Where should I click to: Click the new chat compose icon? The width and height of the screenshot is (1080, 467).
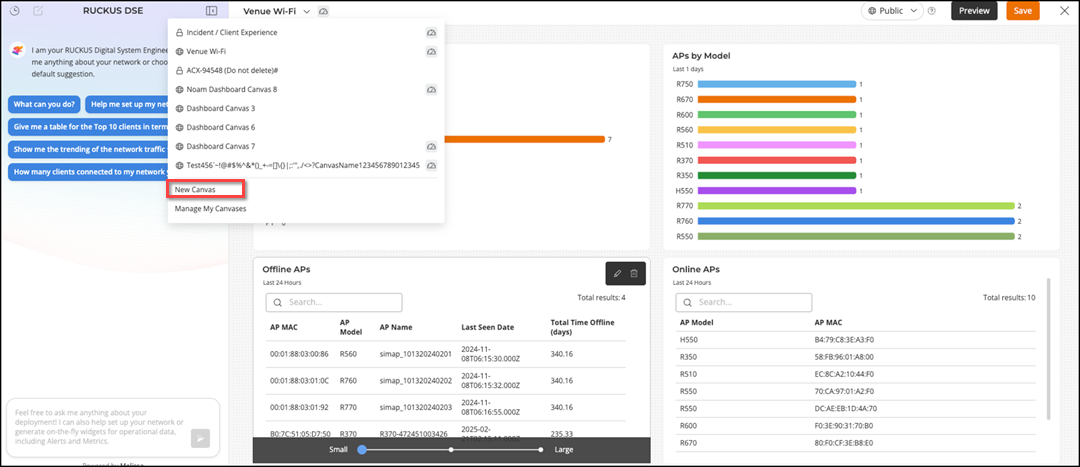38,11
